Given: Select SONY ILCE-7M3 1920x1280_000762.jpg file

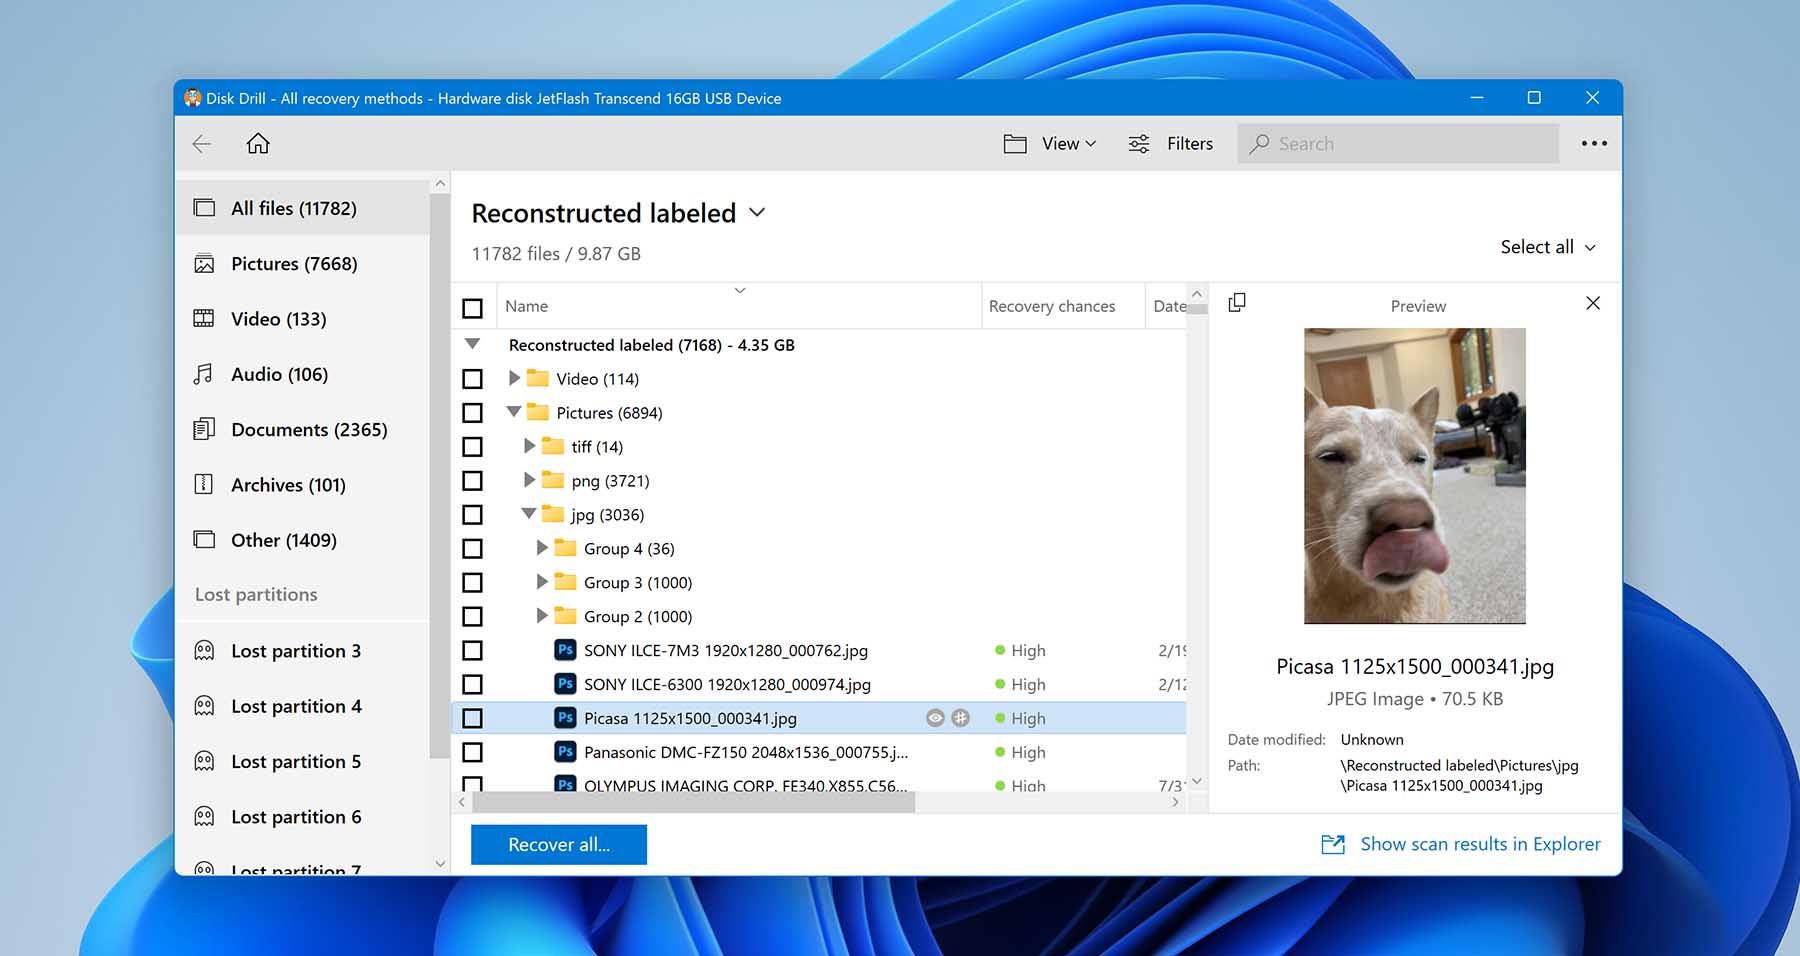Looking at the screenshot, I should (726, 651).
